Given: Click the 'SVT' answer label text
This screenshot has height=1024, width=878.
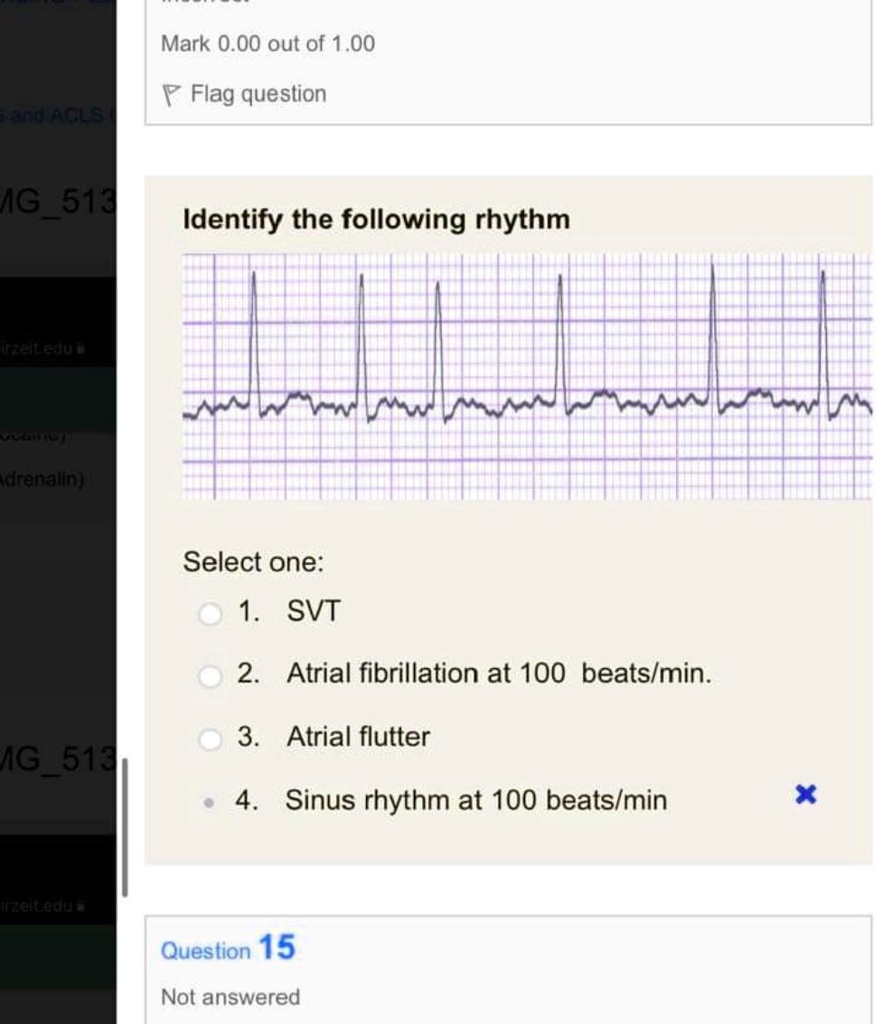Looking at the screenshot, I should coord(314,611).
